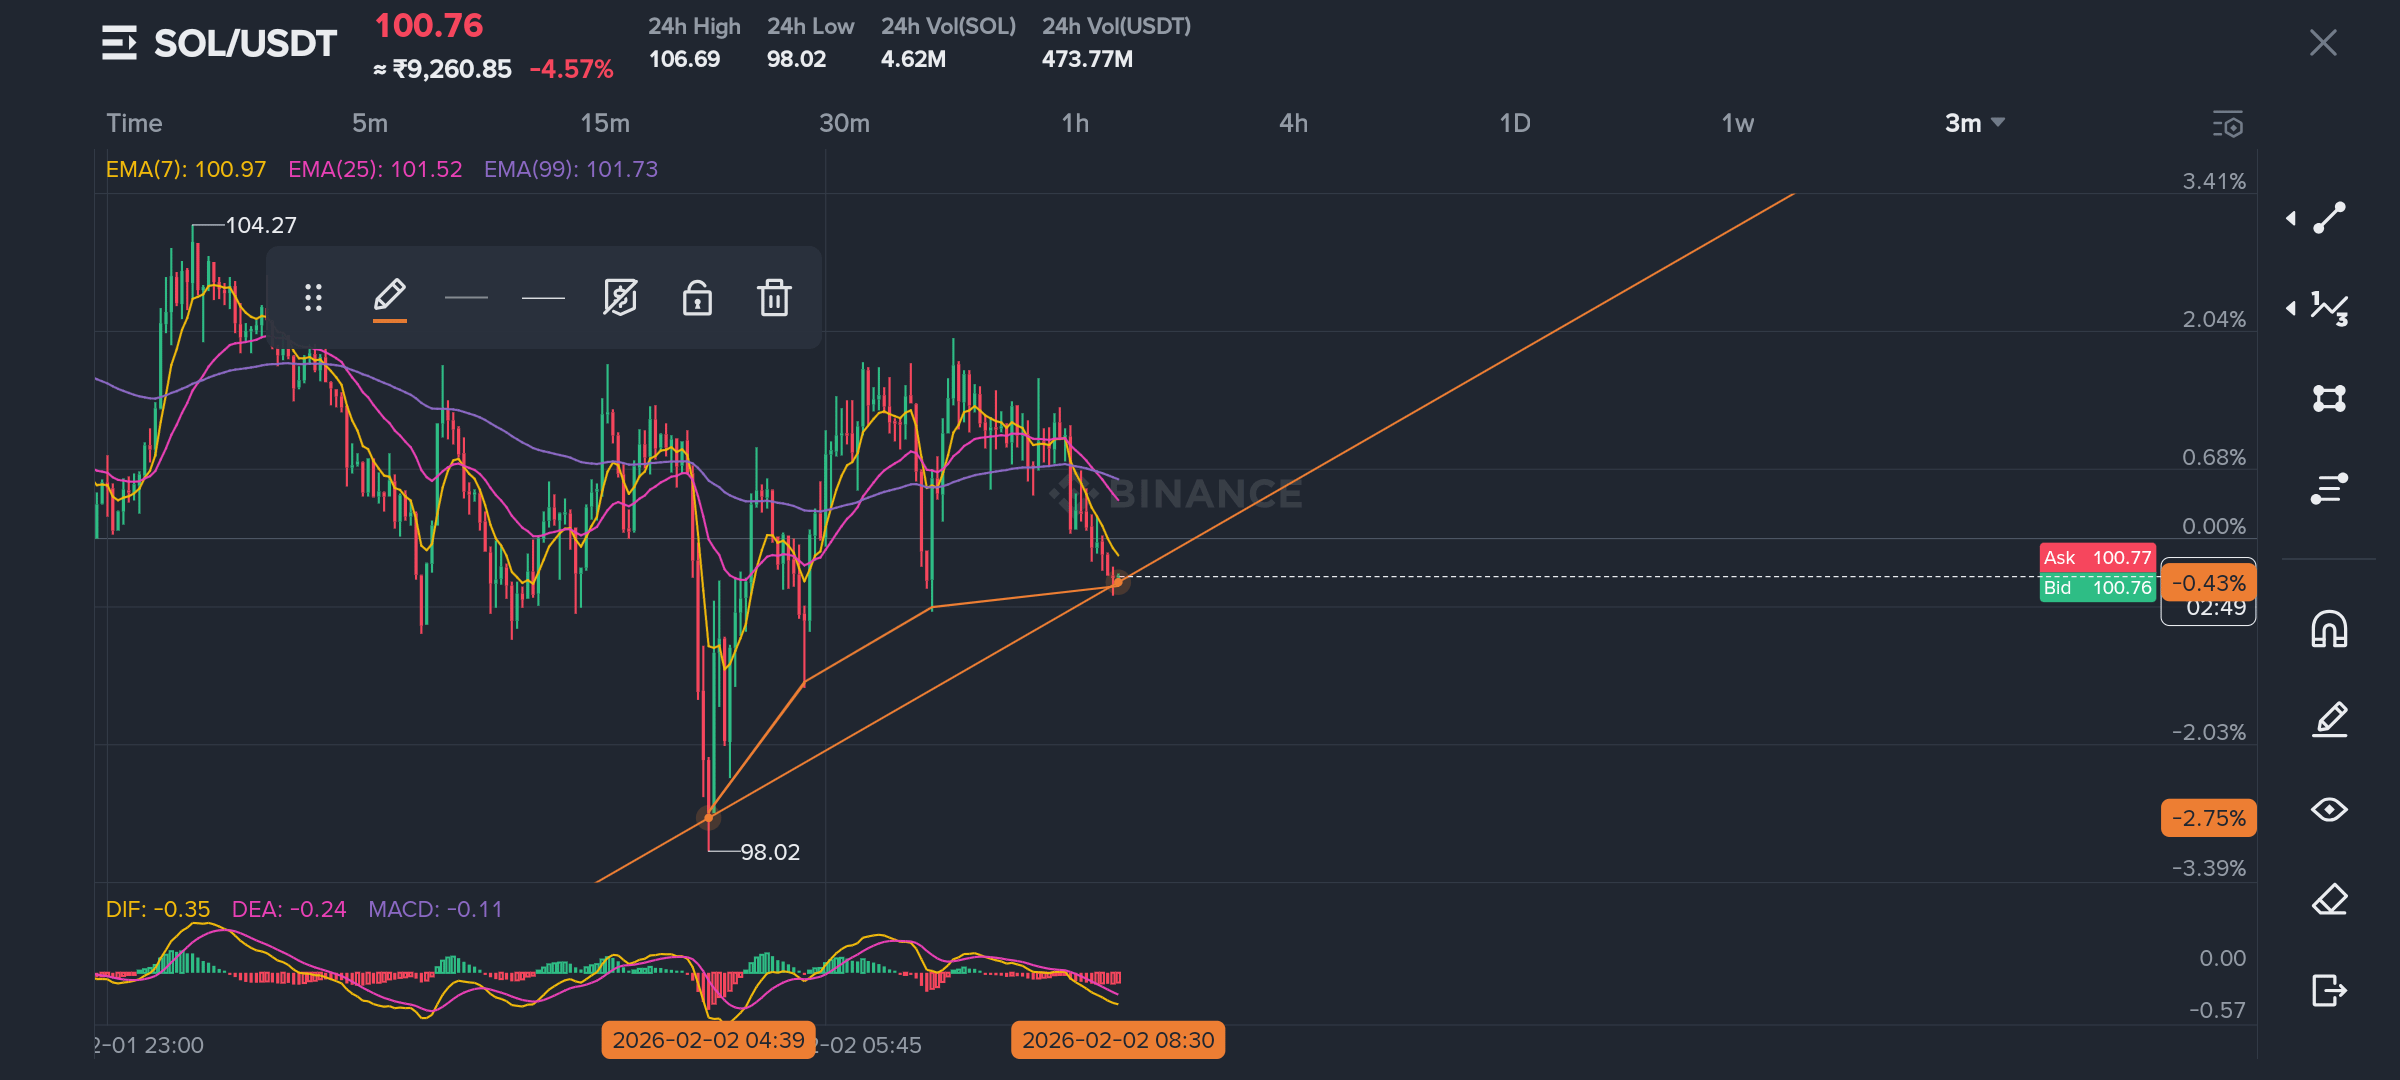
Task: Expand the wave pattern tools submenu arrow
Action: coord(2291,308)
